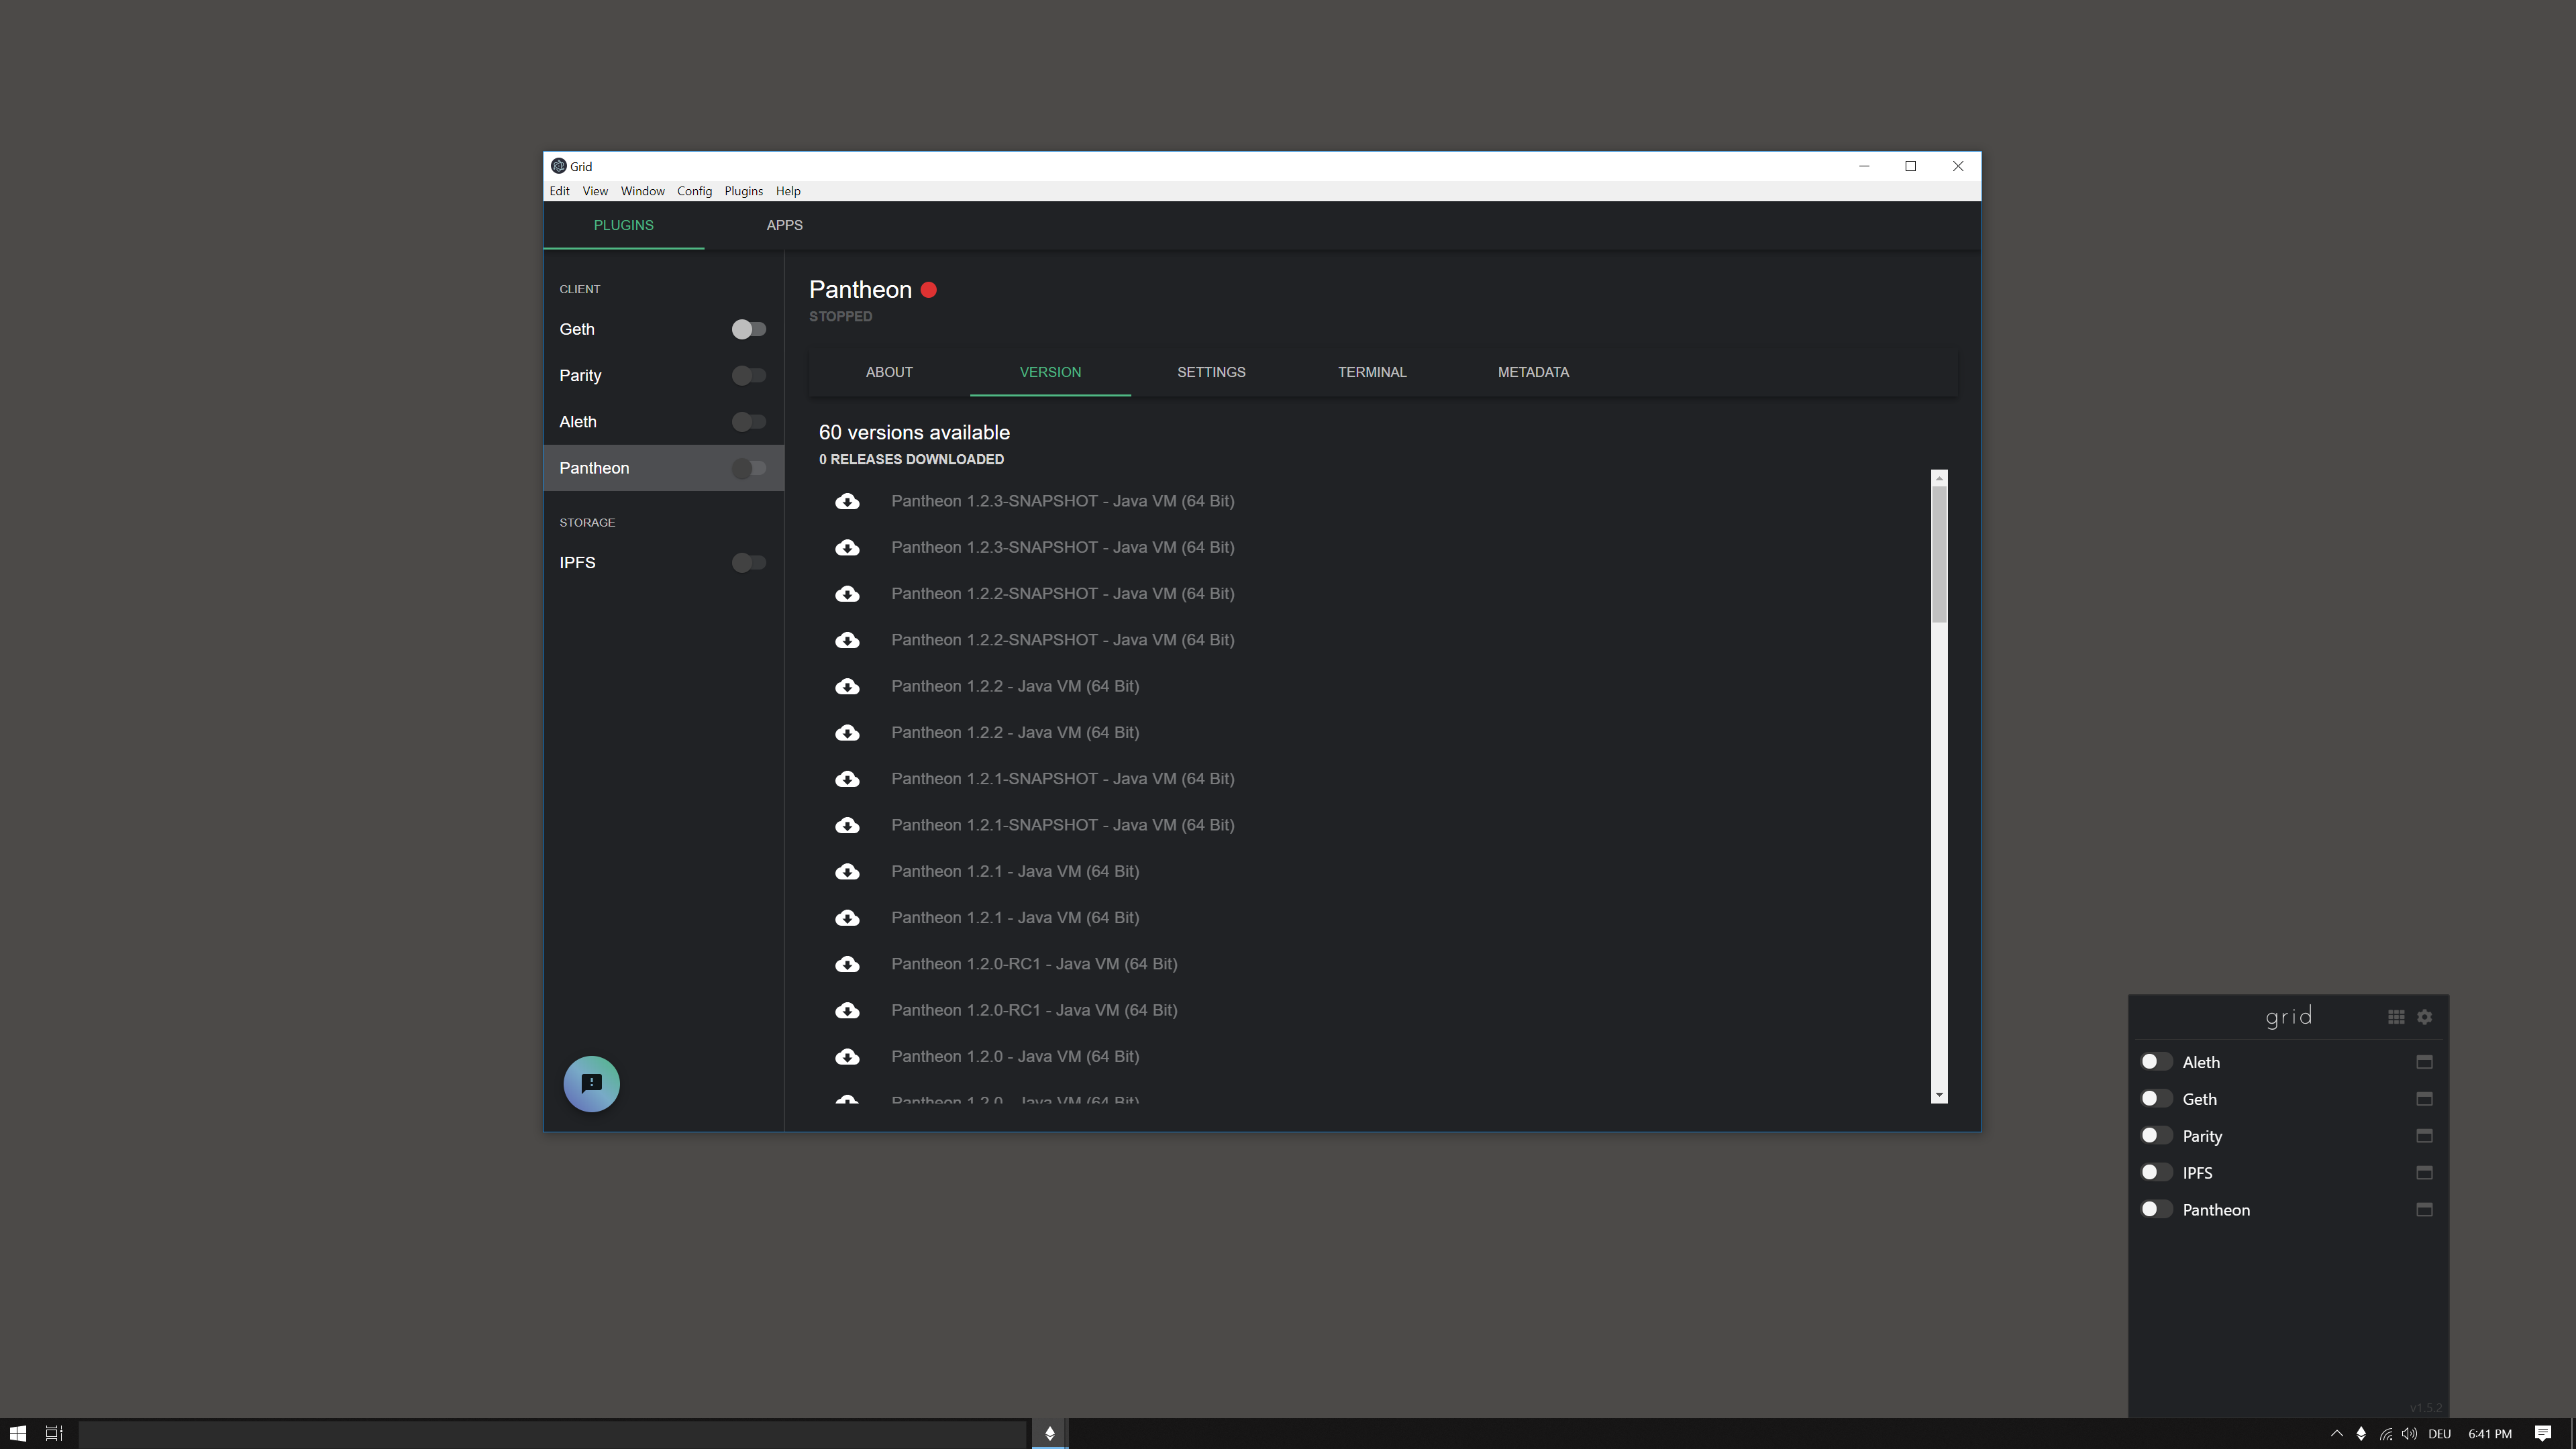The width and height of the screenshot is (2576, 1449).
Task: Switch to the APPS tab
Action: 784,225
